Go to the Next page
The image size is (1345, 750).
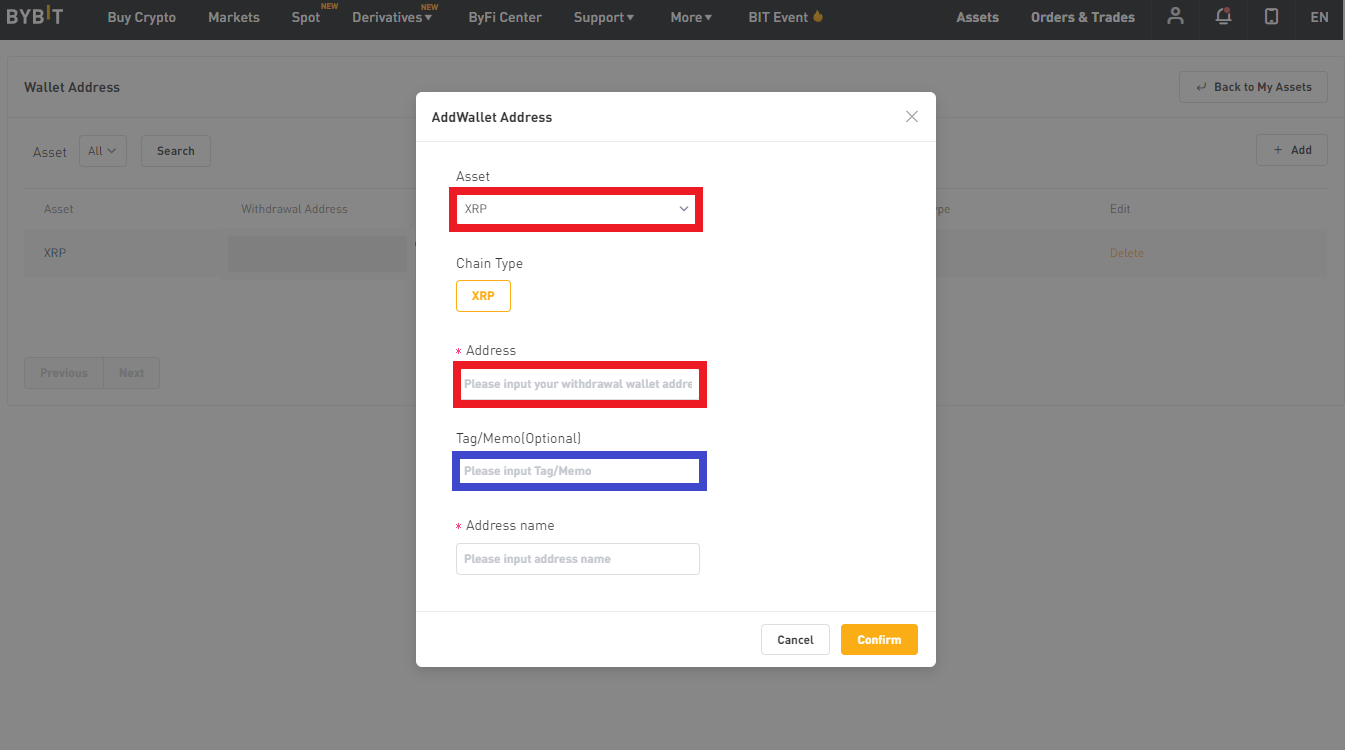[x=131, y=373]
